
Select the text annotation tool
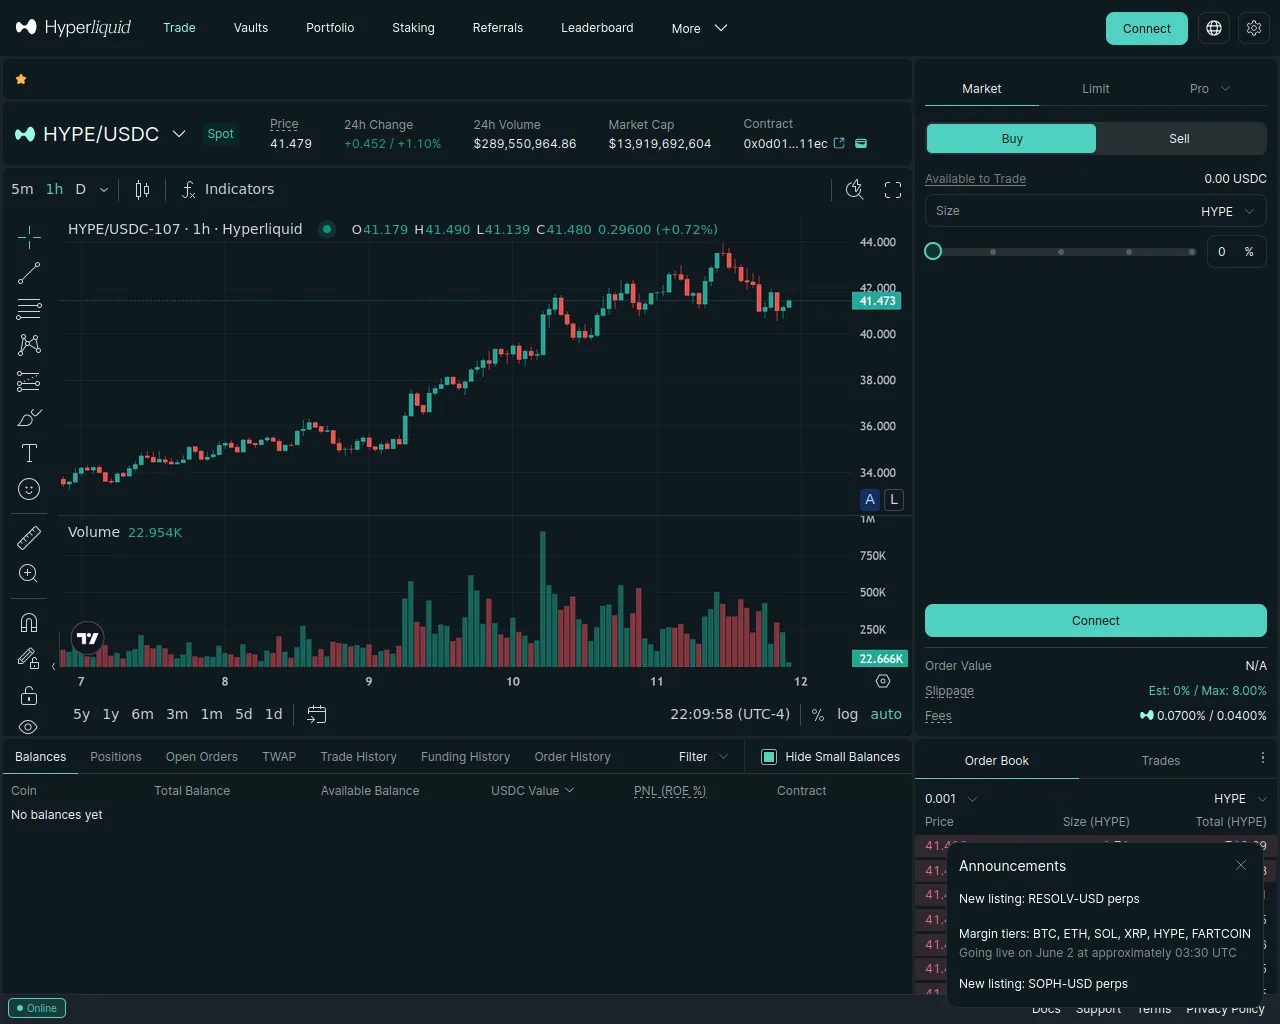click(29, 453)
